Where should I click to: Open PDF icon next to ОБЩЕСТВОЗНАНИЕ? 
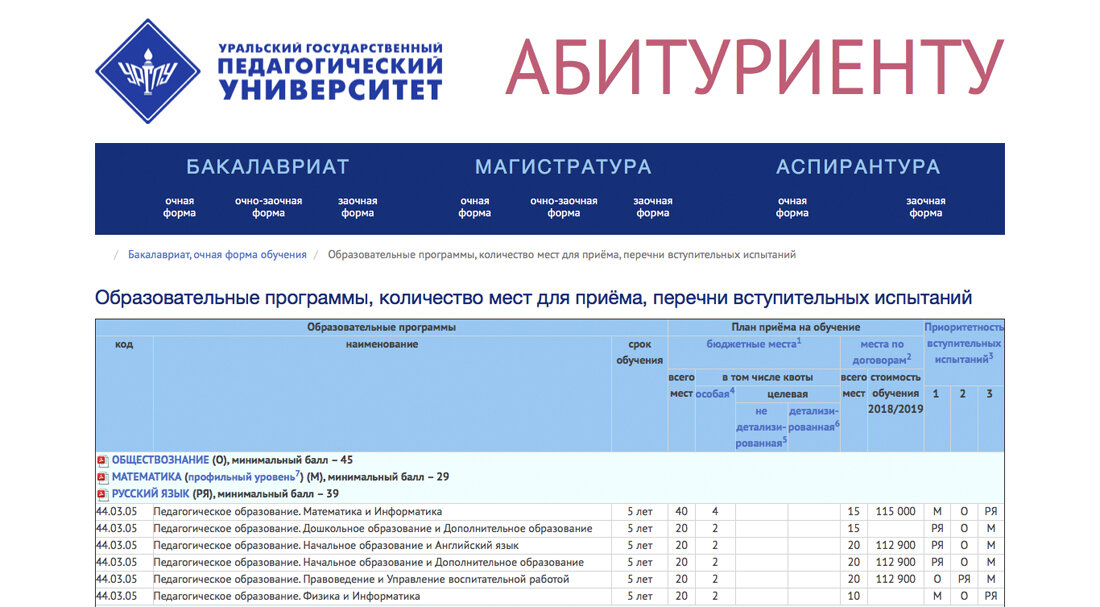[x=101, y=459]
